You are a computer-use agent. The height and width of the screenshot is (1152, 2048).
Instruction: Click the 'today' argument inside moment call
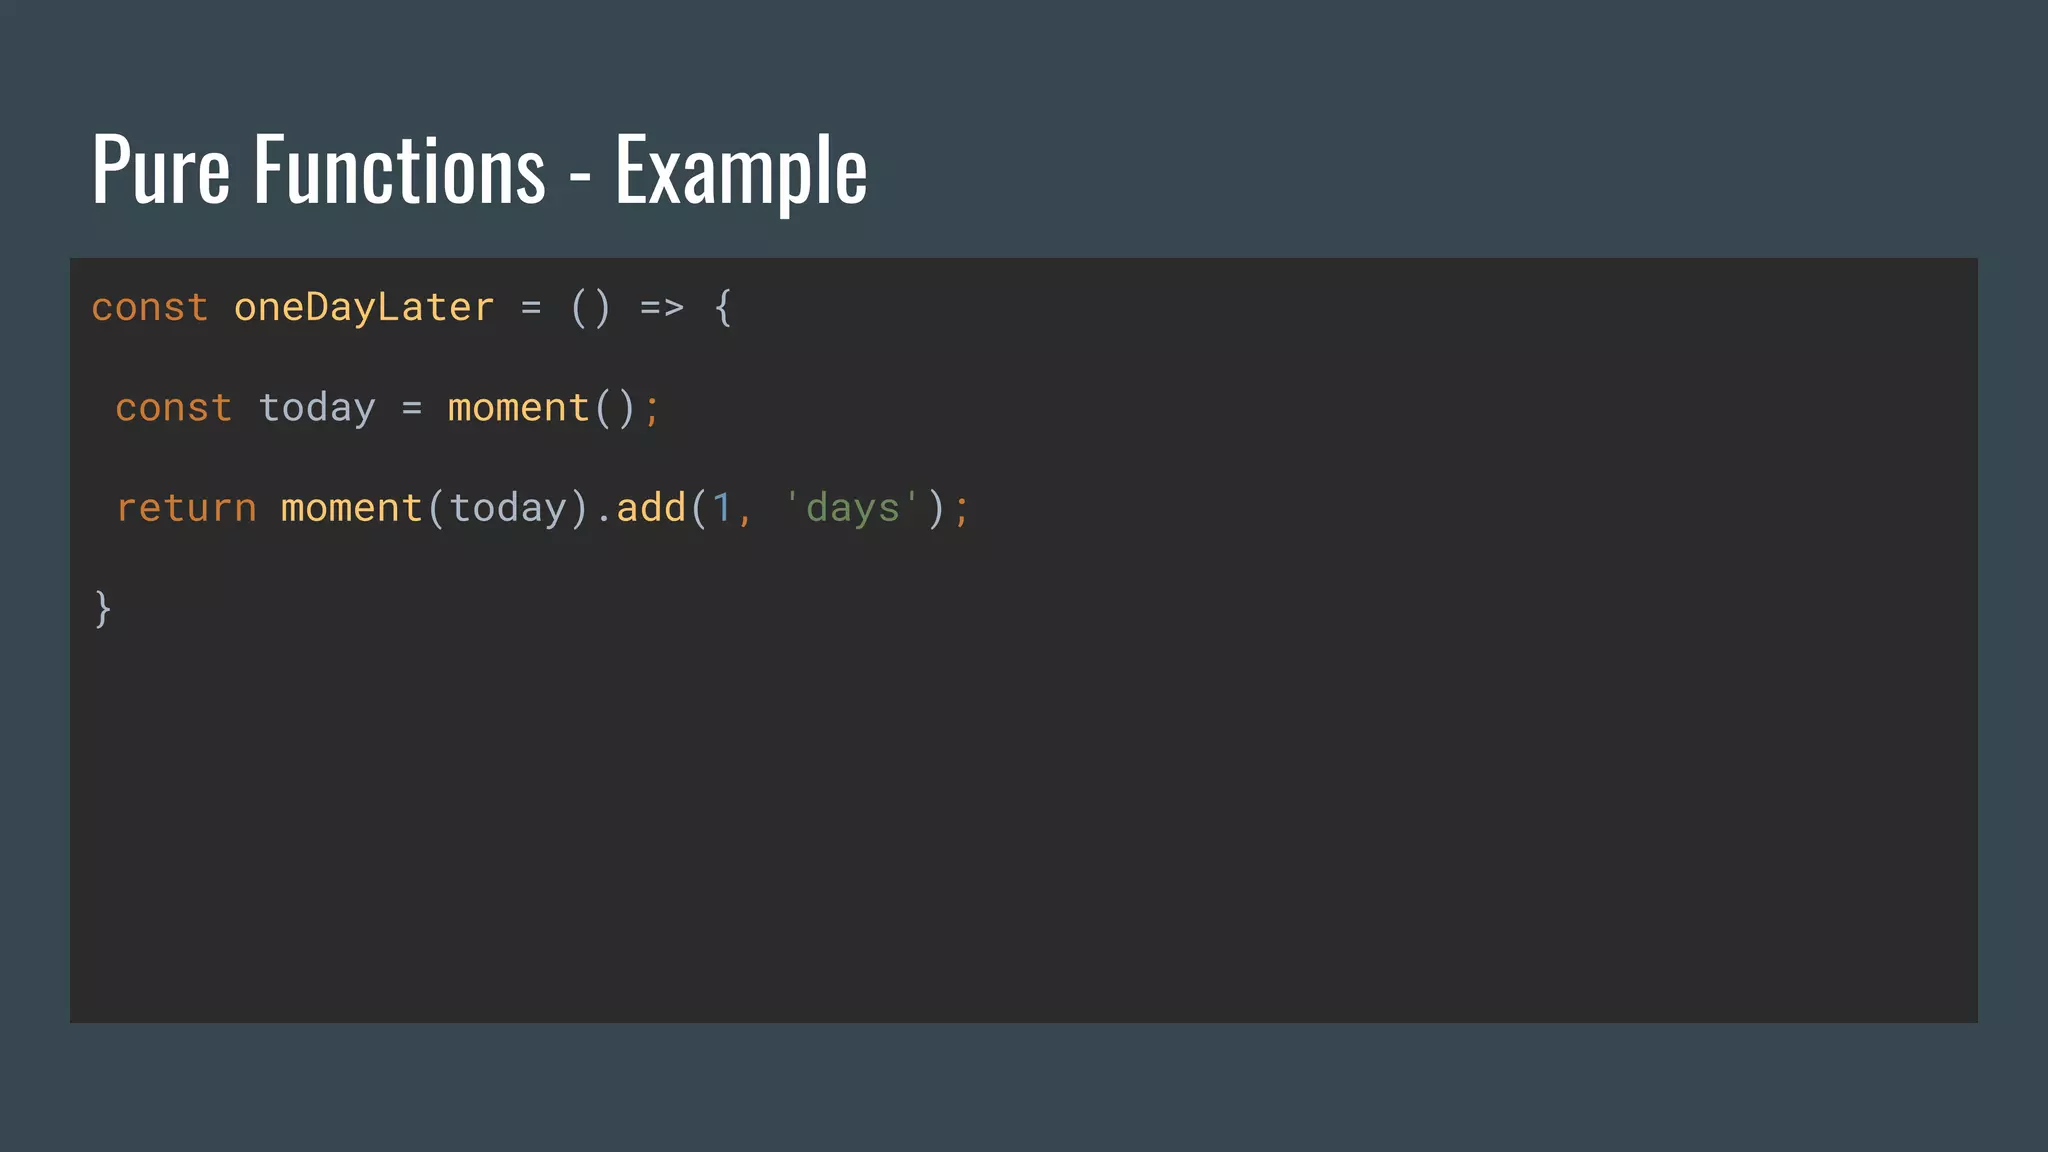pyautogui.click(x=508, y=508)
